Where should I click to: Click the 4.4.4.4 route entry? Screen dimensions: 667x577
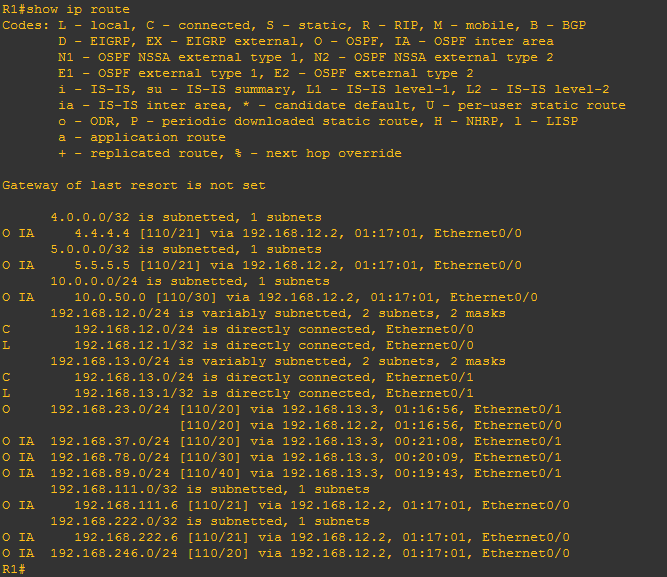(x=262, y=233)
